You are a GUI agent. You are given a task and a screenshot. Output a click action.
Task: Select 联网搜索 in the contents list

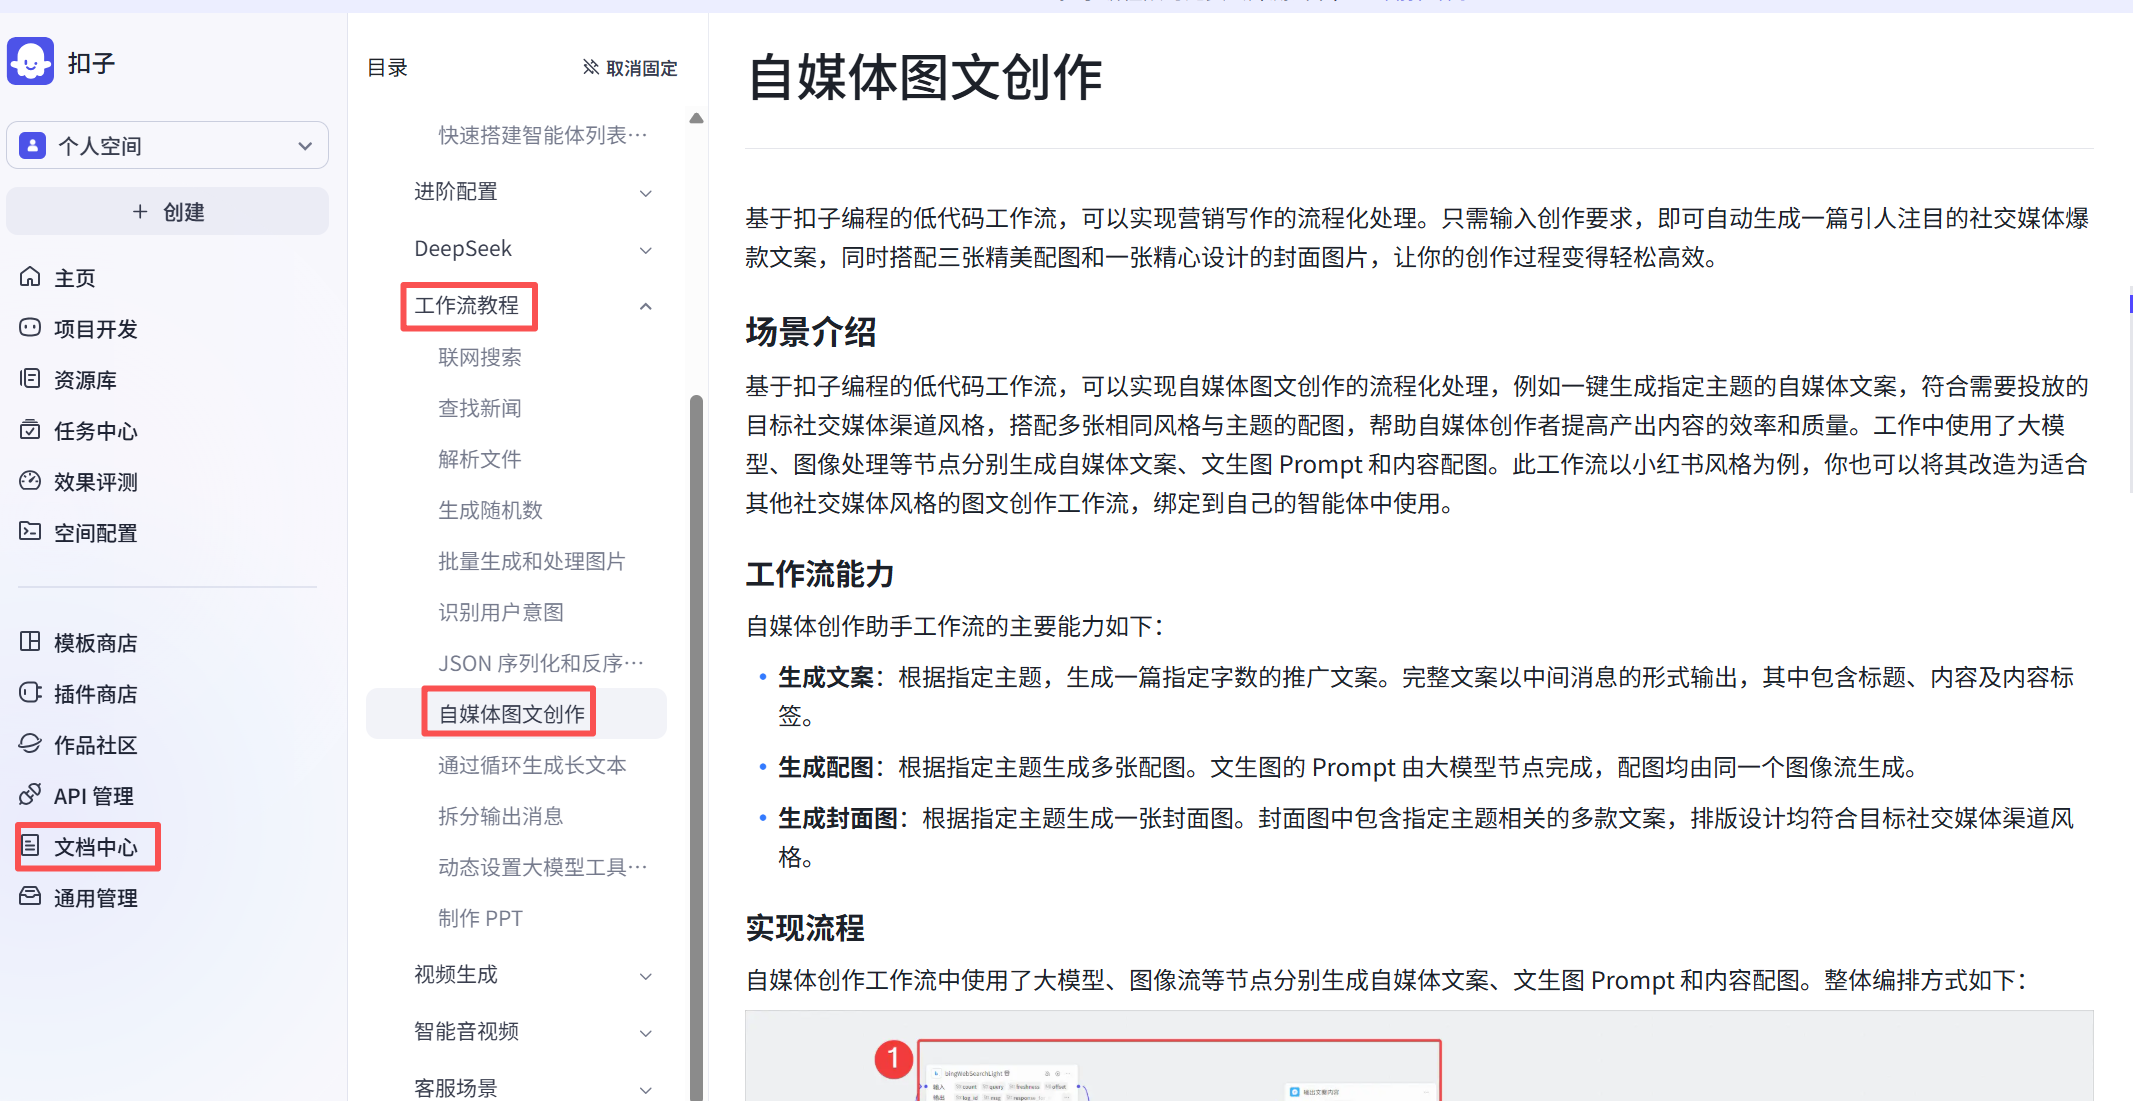tap(480, 357)
